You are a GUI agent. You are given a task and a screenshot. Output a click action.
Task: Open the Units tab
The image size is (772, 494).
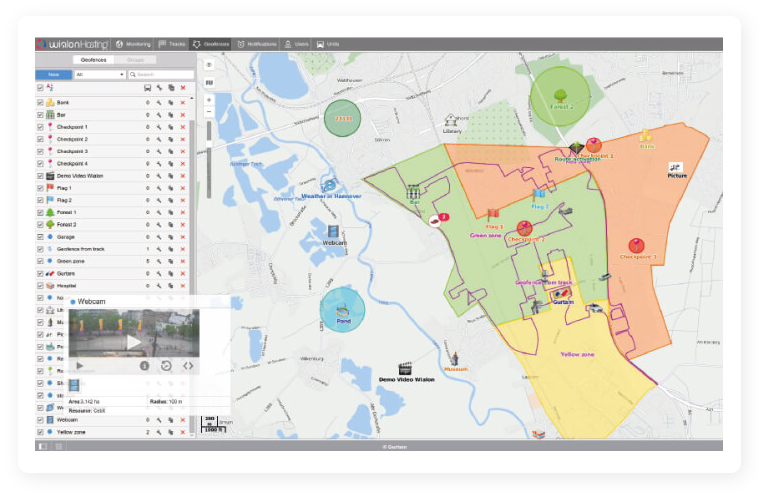[x=327, y=44]
